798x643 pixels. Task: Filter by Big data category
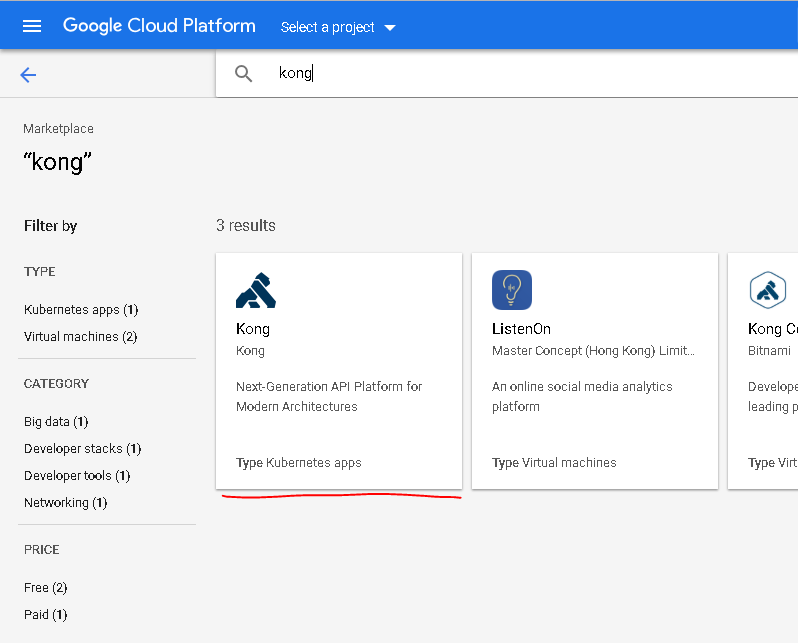[x=56, y=422]
